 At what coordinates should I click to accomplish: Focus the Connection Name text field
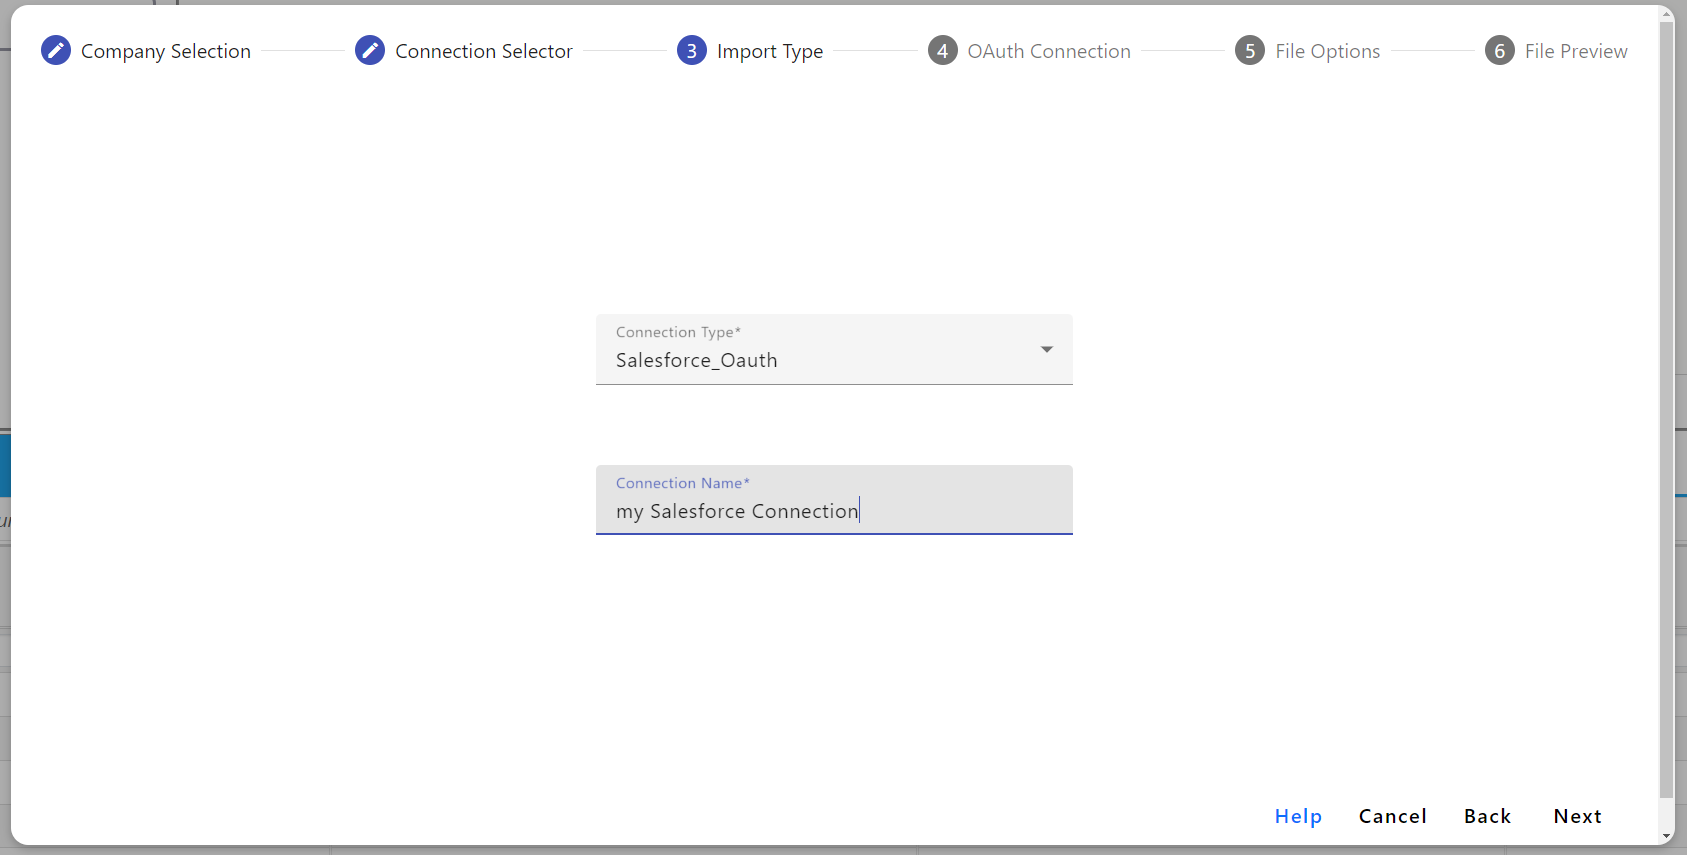pos(833,510)
